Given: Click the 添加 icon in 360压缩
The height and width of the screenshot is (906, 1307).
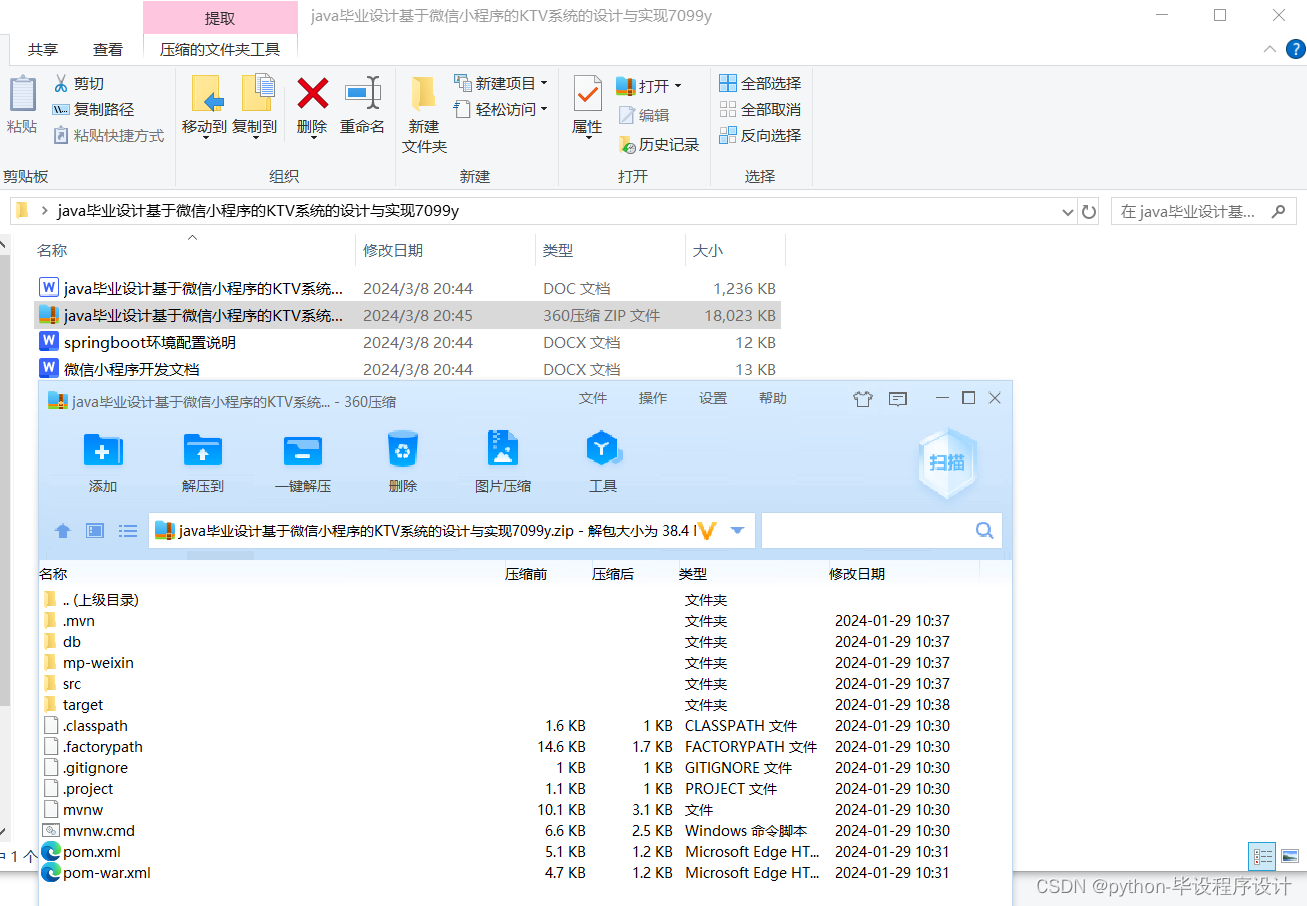Looking at the screenshot, I should 103,450.
